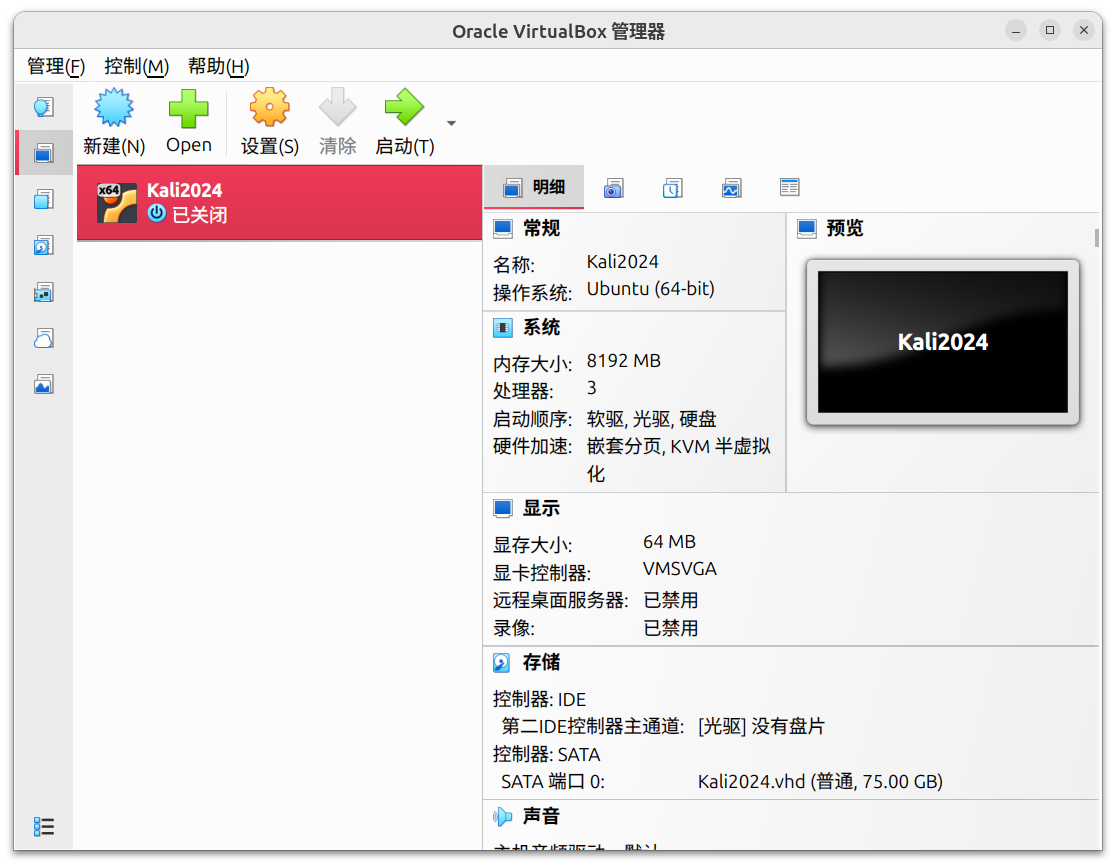
Task: Click the green Open add machine button
Action: coord(189,122)
